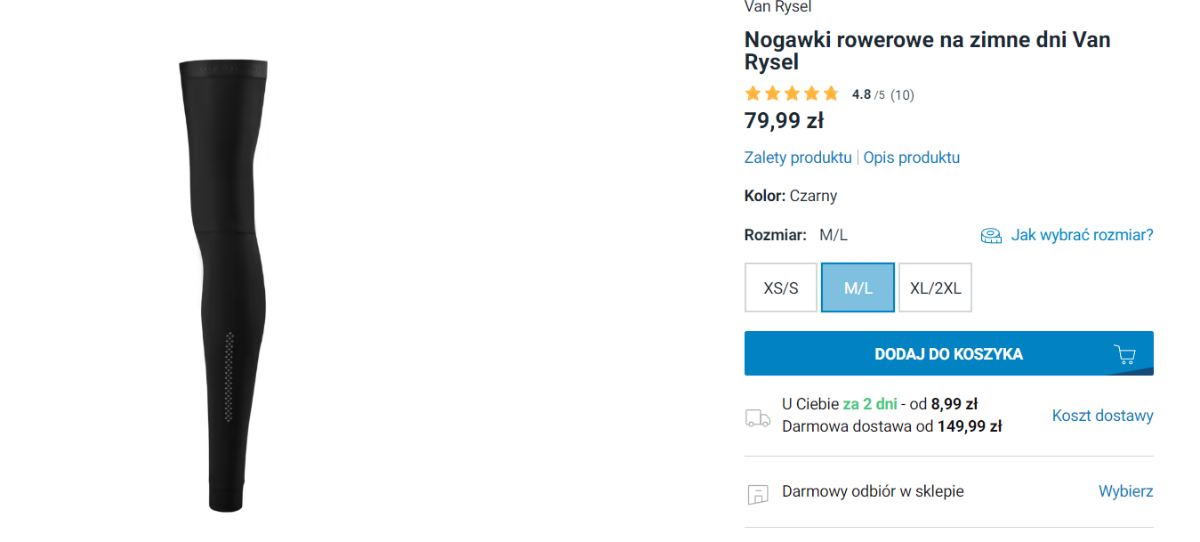Select the M/L size option
1200x542 pixels.
click(x=858, y=288)
